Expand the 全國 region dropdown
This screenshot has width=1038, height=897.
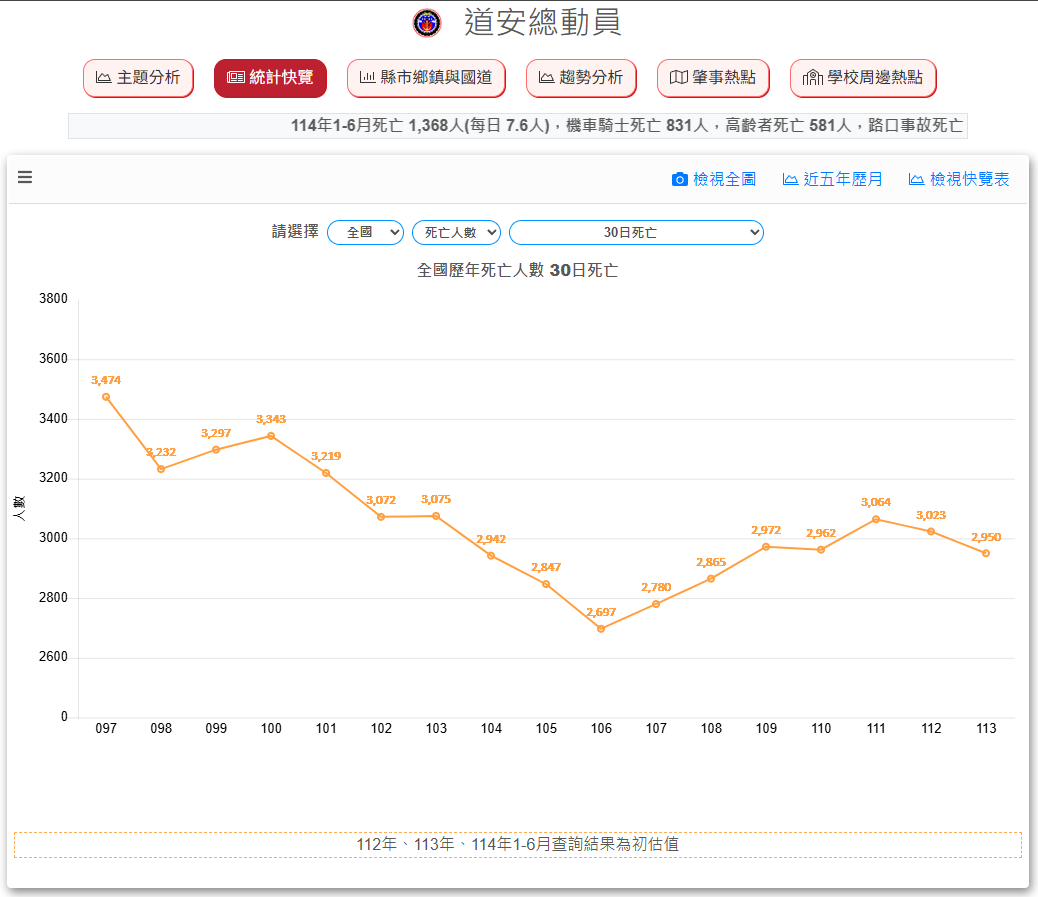pos(365,232)
